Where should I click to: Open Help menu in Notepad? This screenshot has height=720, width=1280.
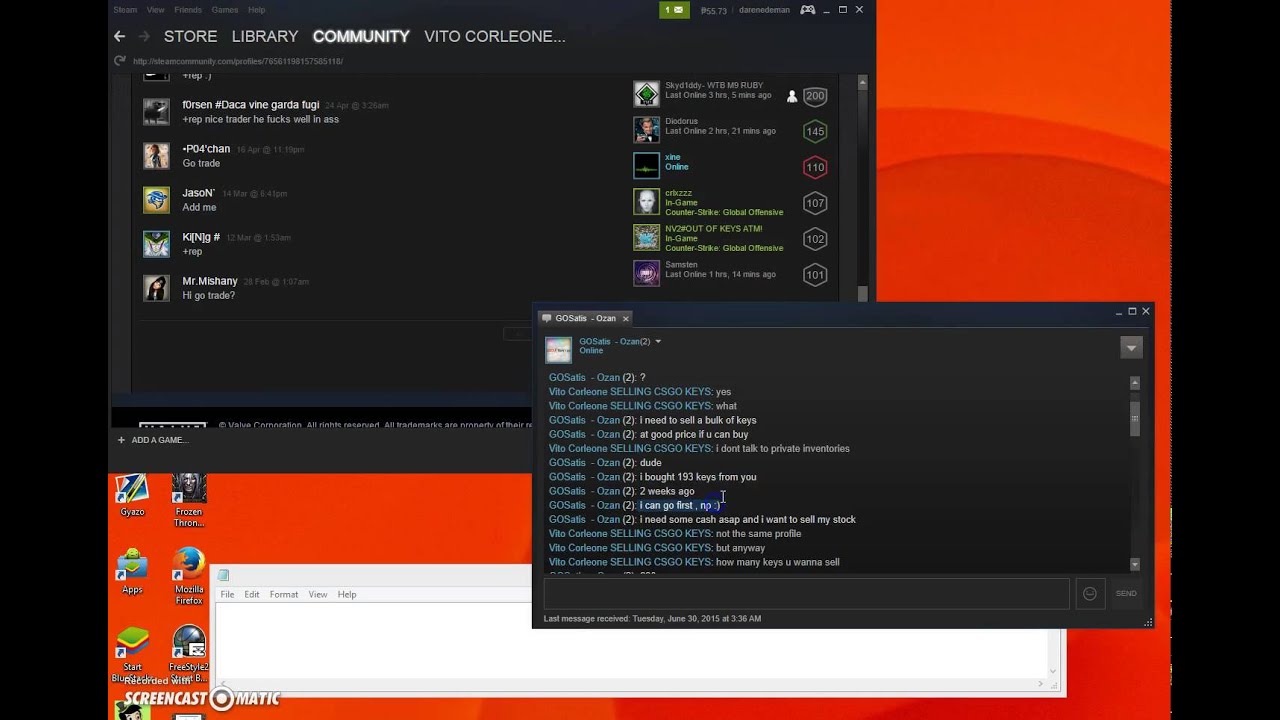coord(347,594)
